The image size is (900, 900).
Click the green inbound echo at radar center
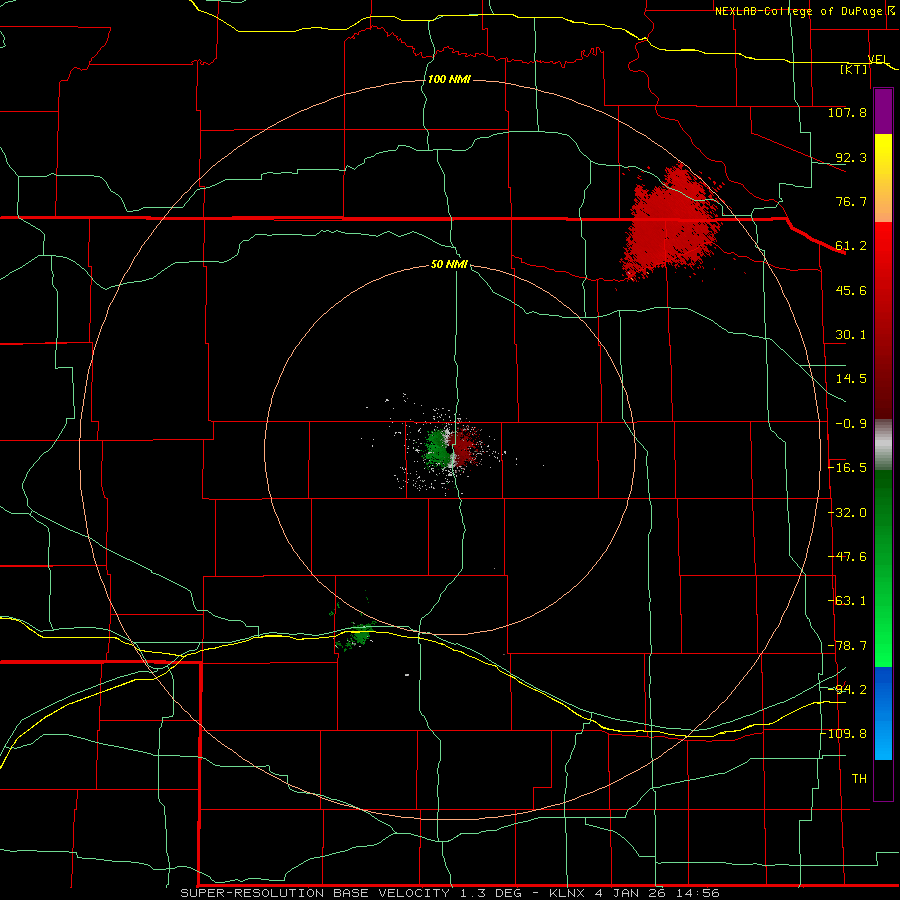(x=437, y=447)
